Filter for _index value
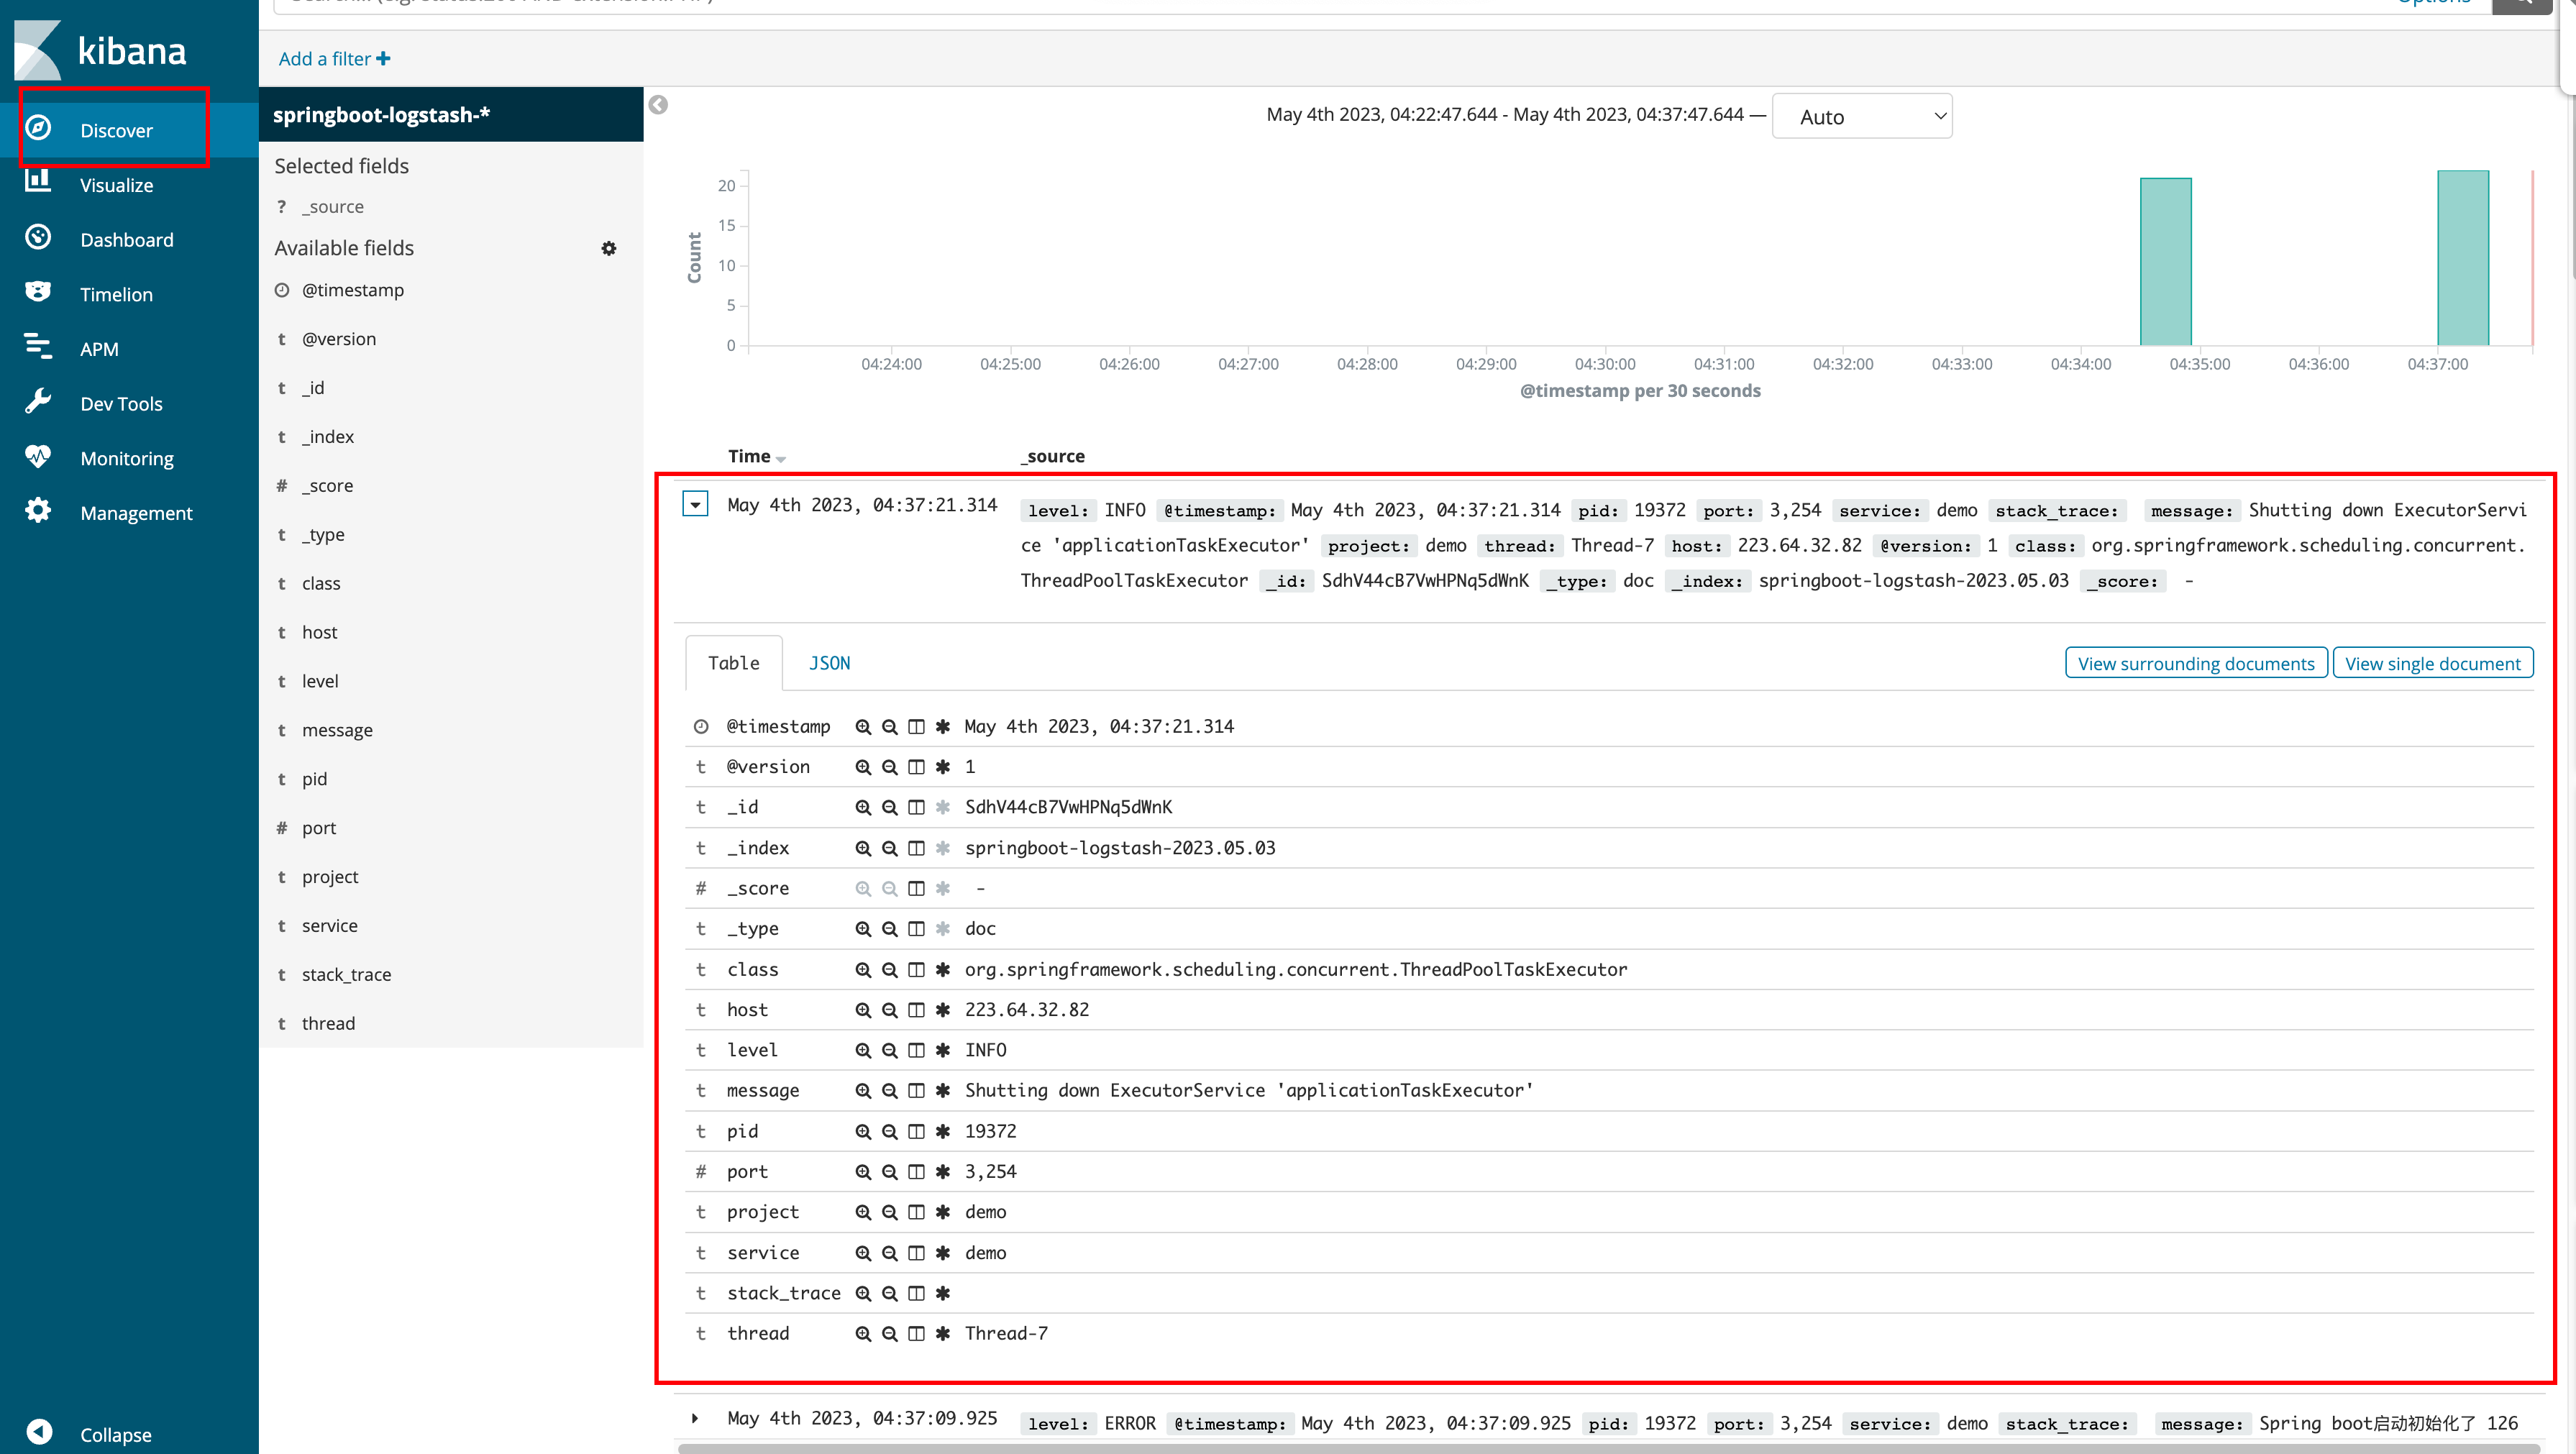The width and height of the screenshot is (2576, 1454). (863, 848)
